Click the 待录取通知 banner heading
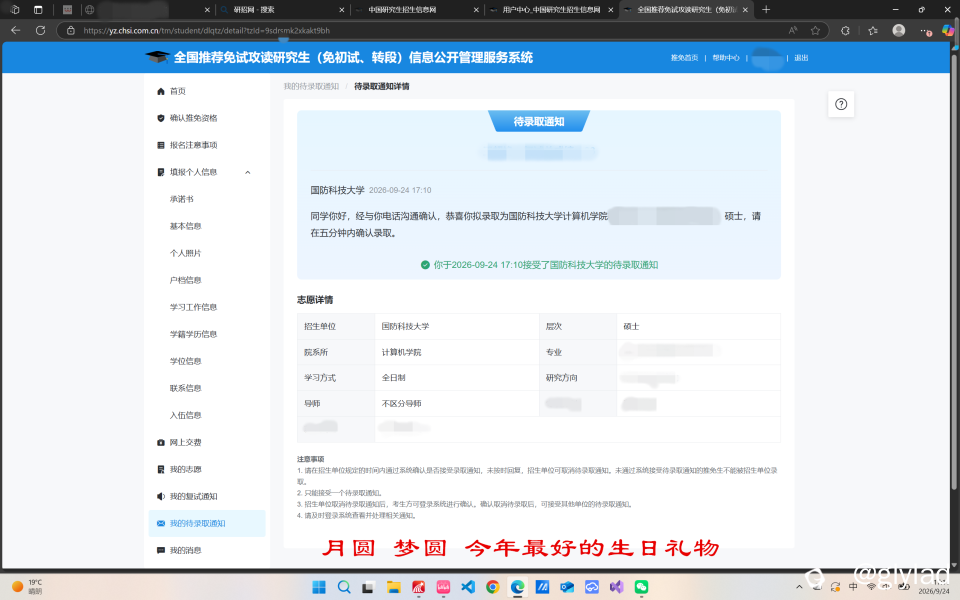This screenshot has height=600, width=960. (x=539, y=121)
